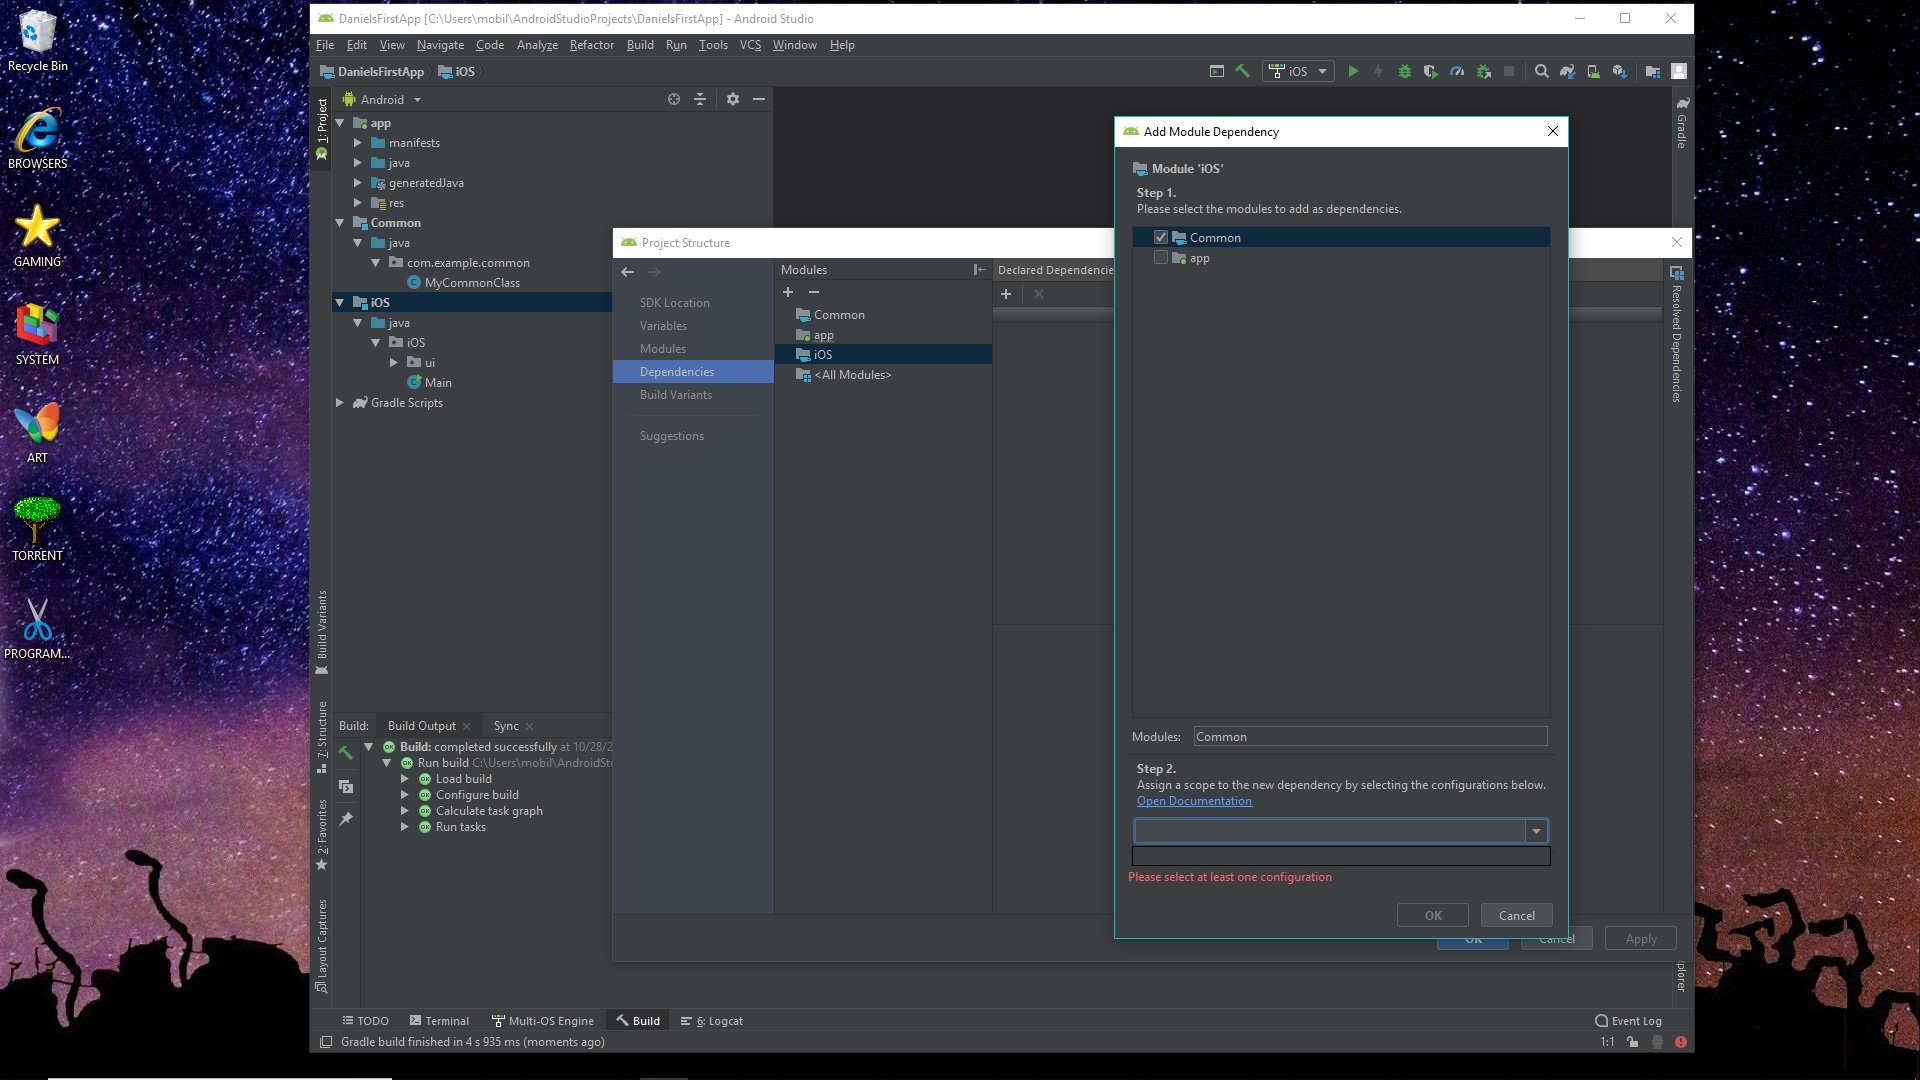Click green hammer in Build panel
The height and width of the screenshot is (1080, 1920).
click(346, 752)
